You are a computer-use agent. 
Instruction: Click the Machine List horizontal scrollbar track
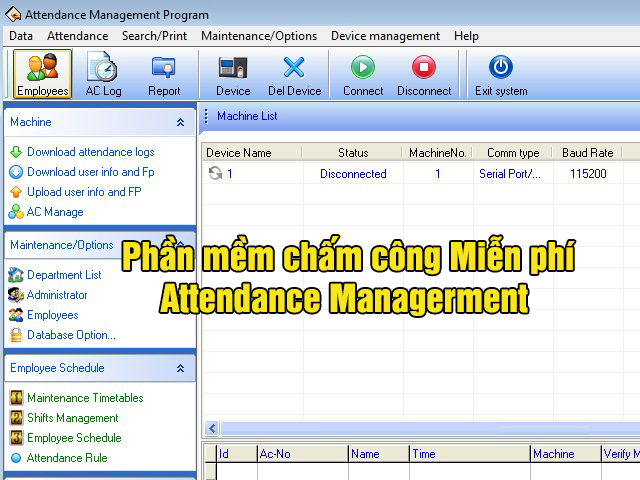[430, 428]
